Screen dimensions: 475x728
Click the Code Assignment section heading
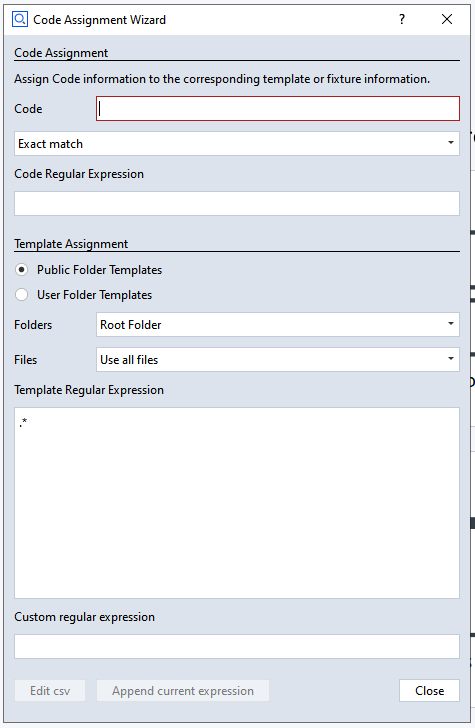click(61, 53)
